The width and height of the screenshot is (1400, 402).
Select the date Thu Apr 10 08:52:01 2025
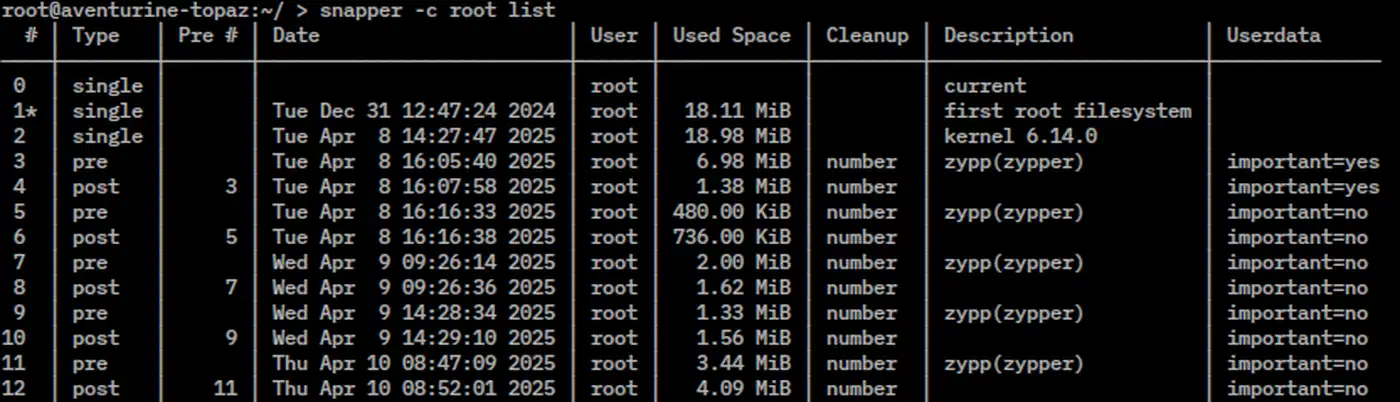point(413,389)
